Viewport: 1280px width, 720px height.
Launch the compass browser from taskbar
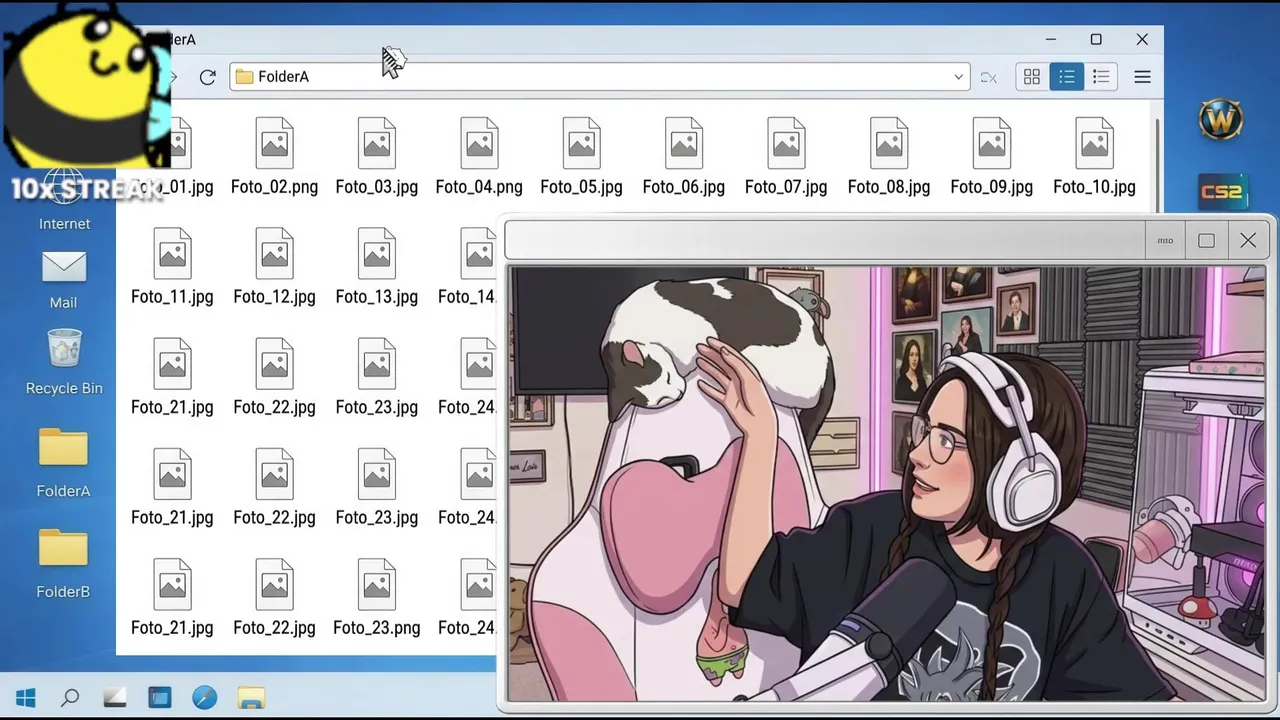(204, 697)
